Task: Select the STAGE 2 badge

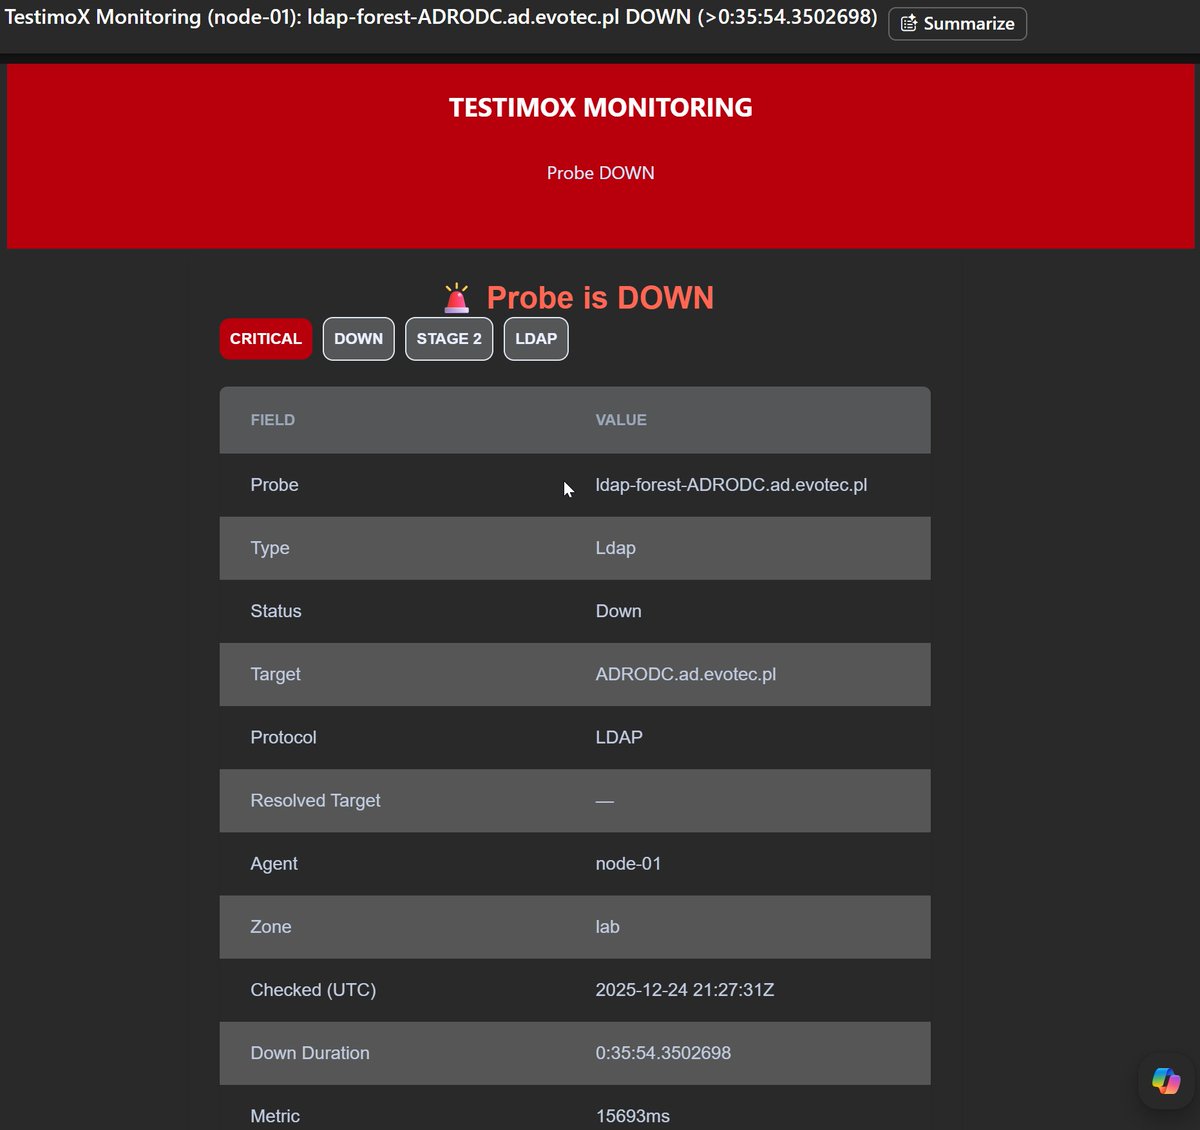Action: pyautogui.click(x=449, y=339)
